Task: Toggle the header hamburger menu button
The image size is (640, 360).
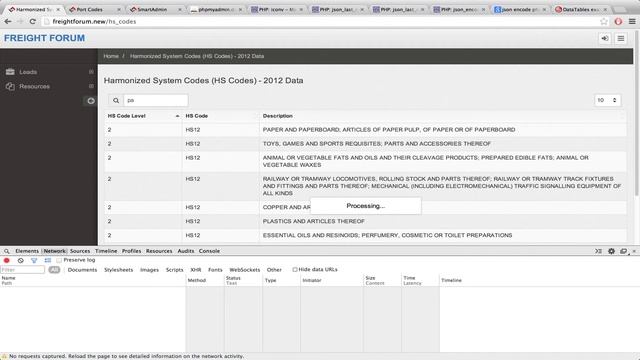Action: click(621, 38)
